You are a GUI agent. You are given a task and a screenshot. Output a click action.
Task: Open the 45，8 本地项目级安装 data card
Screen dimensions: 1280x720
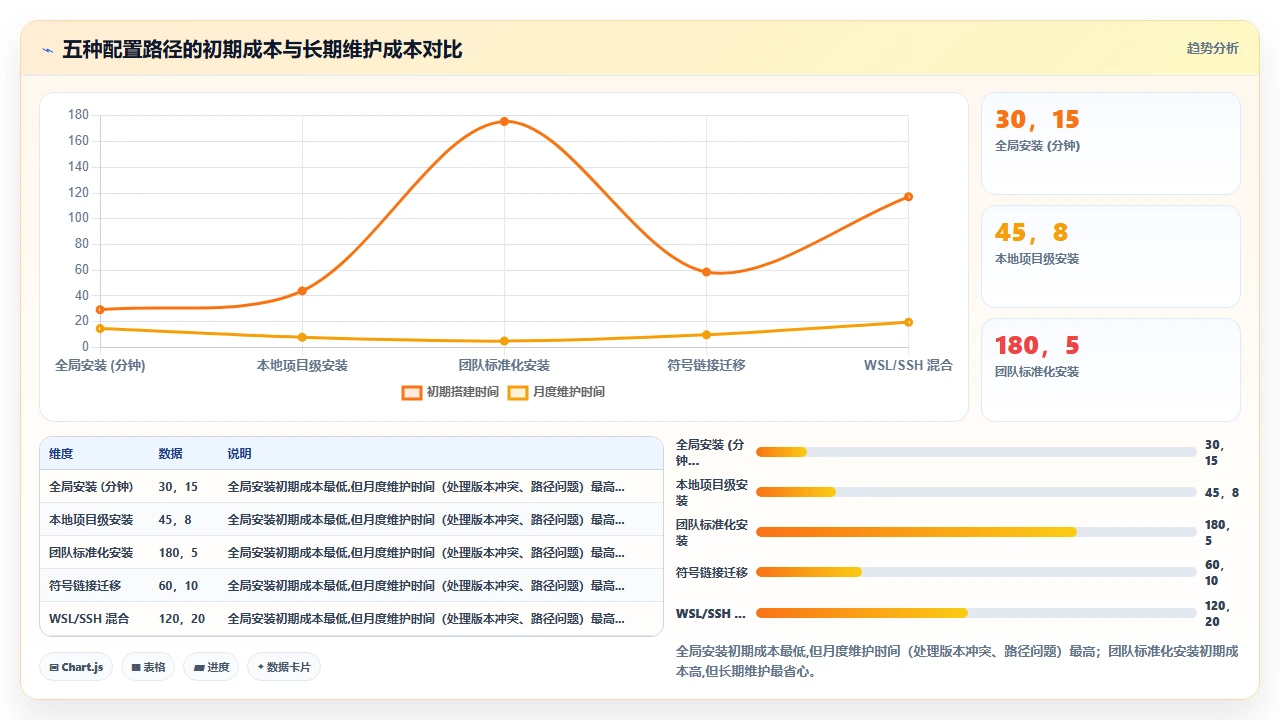coord(1110,256)
